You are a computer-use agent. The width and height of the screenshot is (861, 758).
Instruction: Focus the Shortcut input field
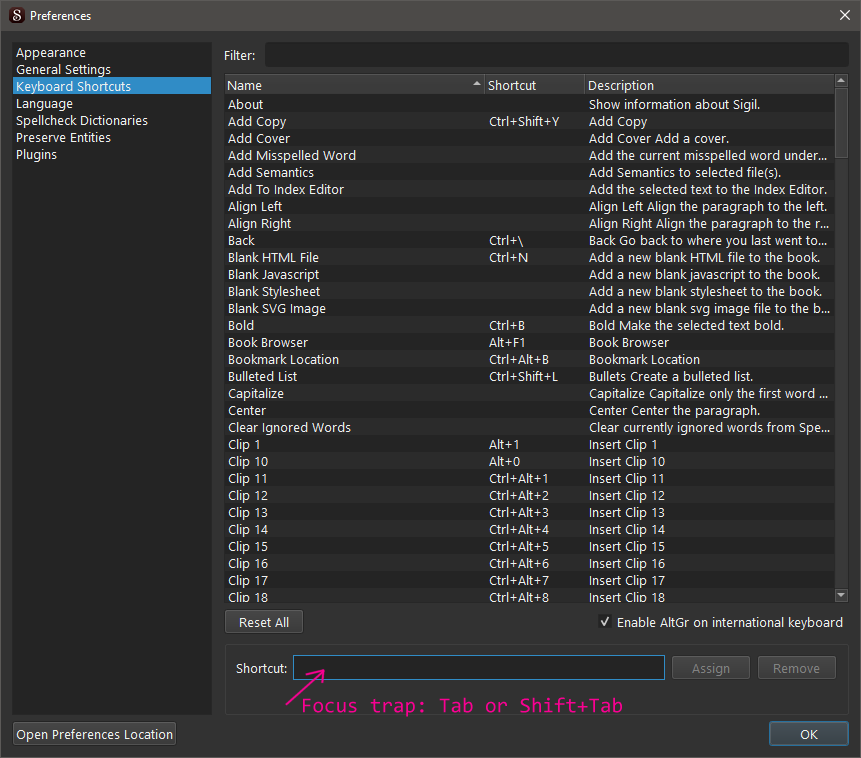479,667
